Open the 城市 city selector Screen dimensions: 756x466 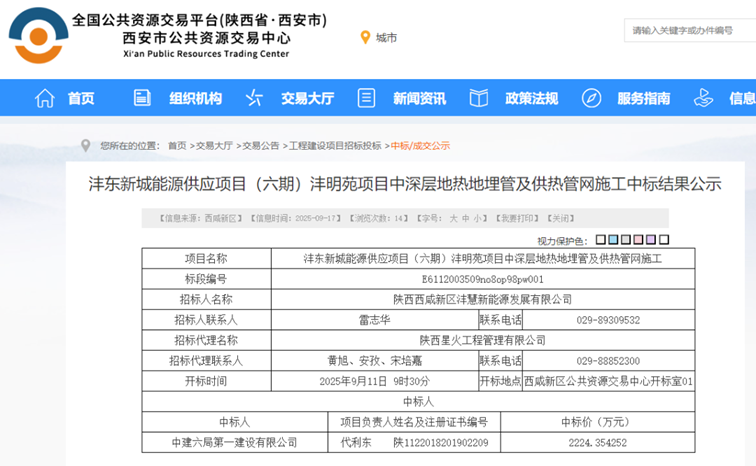point(386,38)
